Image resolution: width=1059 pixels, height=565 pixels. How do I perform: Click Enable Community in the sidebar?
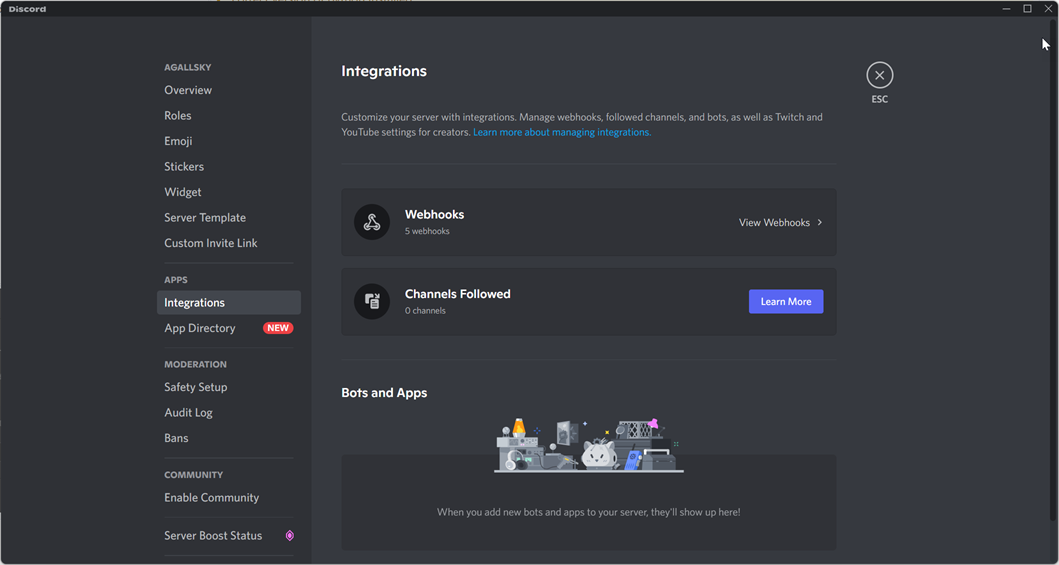[211, 498]
